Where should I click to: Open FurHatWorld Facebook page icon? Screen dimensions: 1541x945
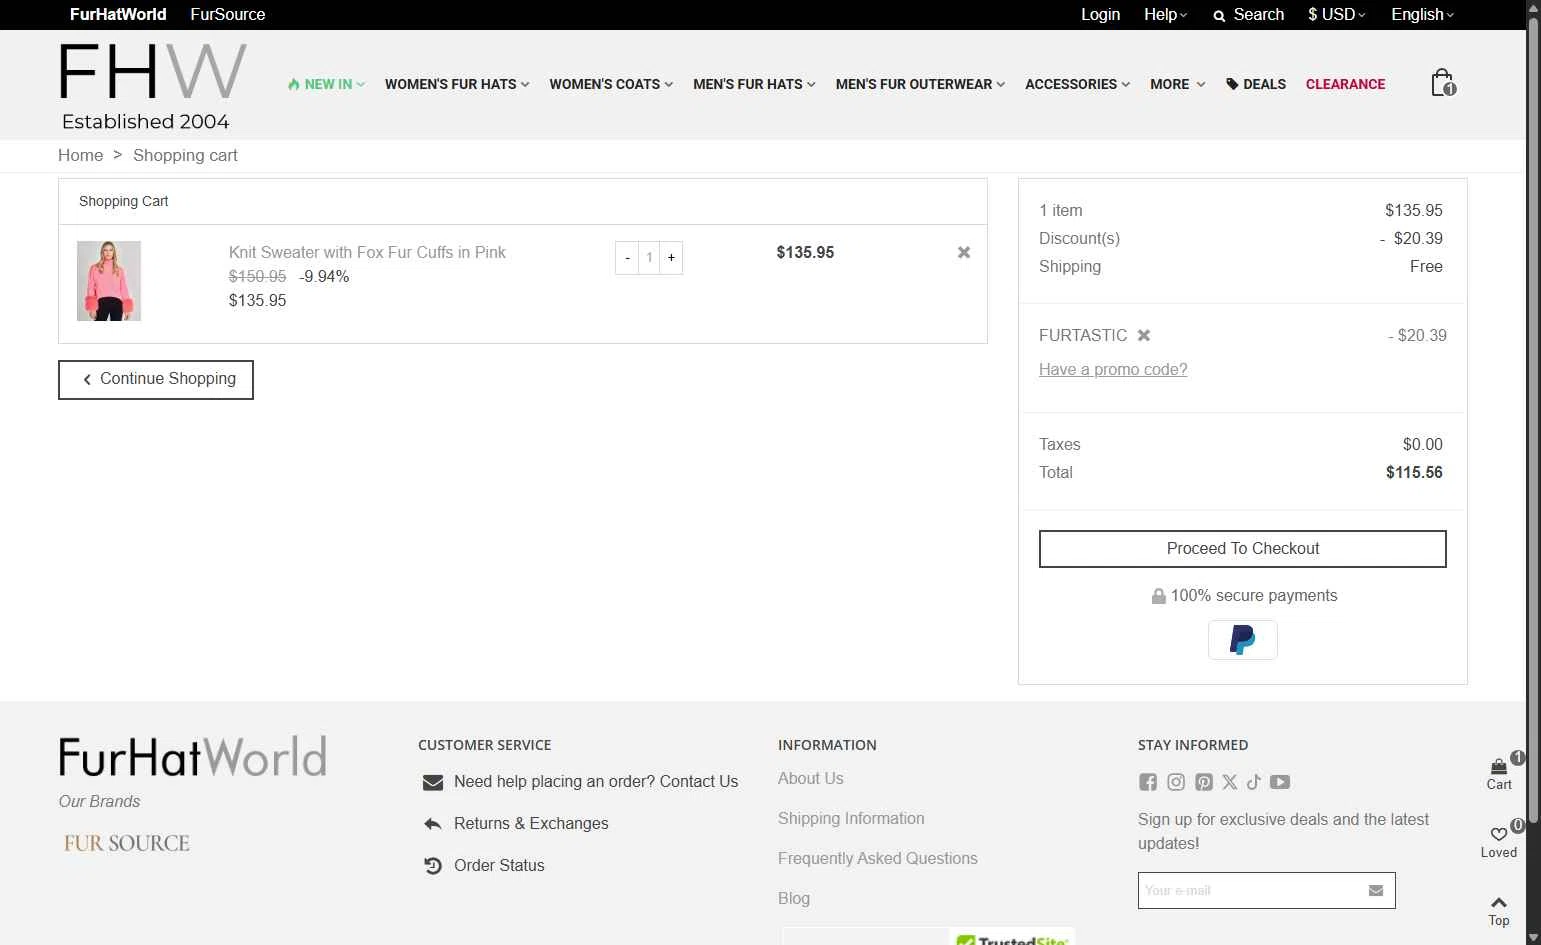(x=1148, y=782)
